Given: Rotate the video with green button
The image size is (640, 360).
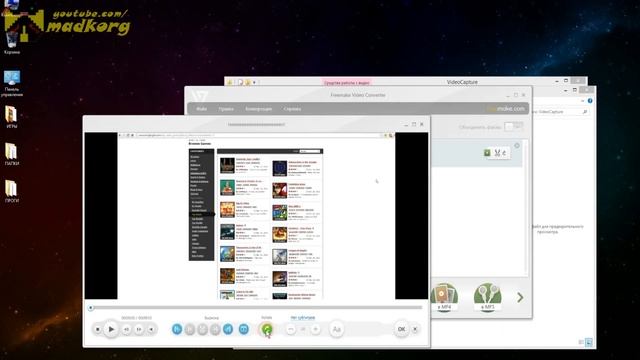Looking at the screenshot, I should click(x=267, y=329).
